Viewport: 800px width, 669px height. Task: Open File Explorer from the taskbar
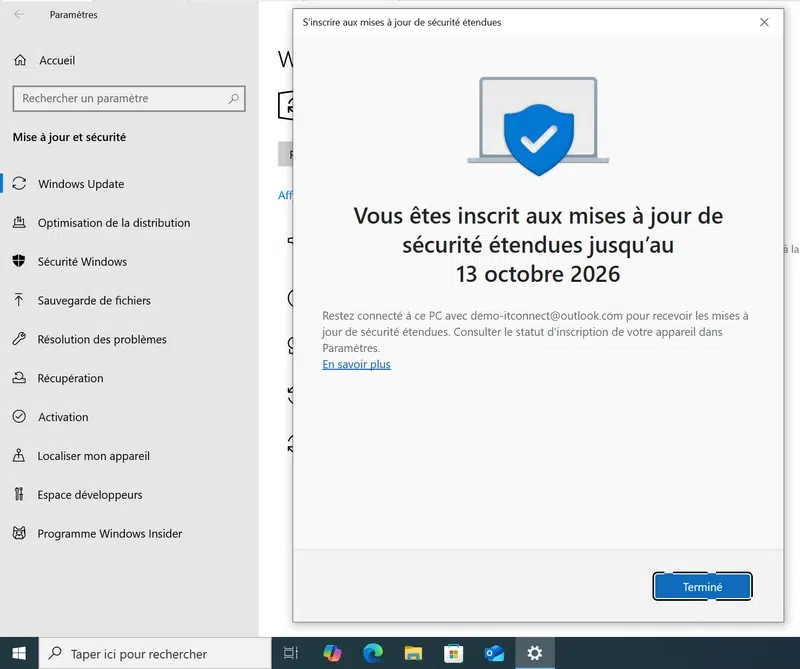[413, 653]
